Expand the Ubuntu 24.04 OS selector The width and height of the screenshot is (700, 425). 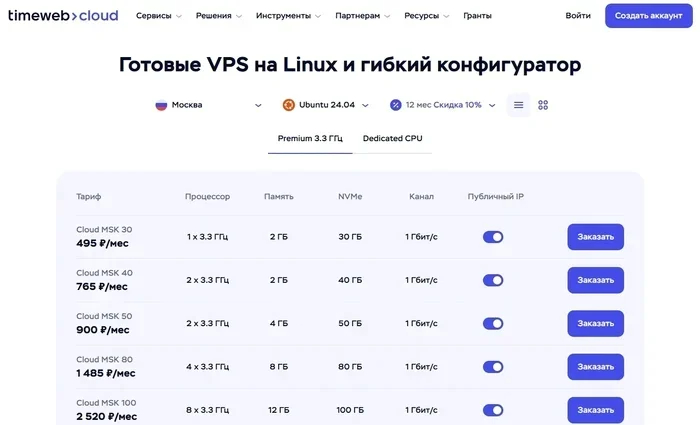click(x=326, y=105)
